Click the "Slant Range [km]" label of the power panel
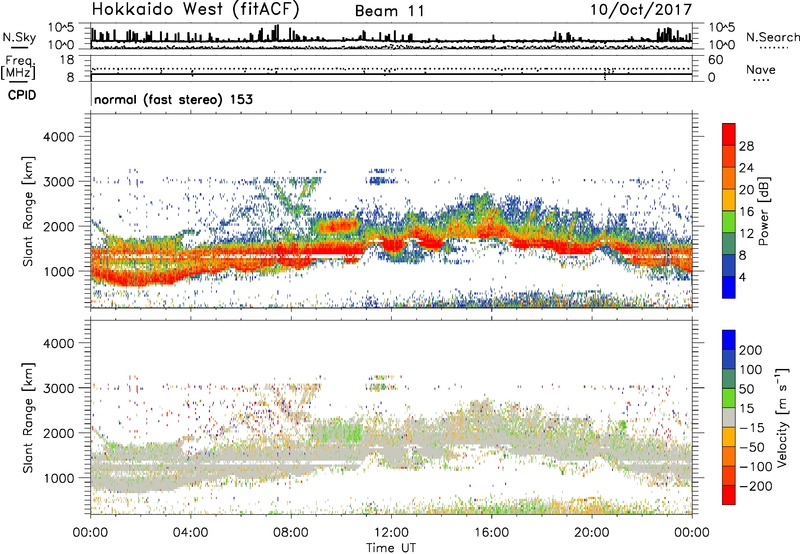The image size is (800, 554). (28, 211)
